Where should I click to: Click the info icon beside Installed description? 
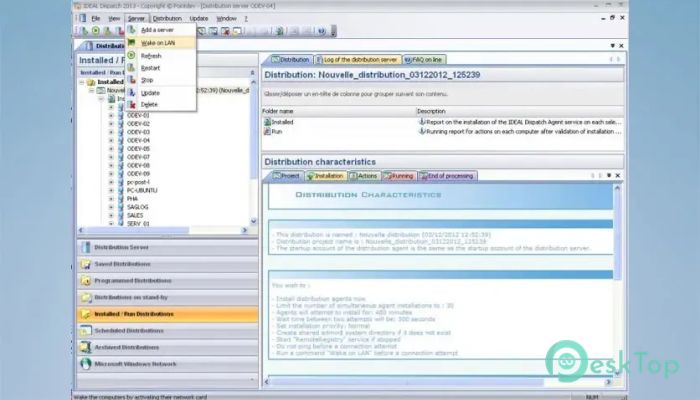pos(422,121)
